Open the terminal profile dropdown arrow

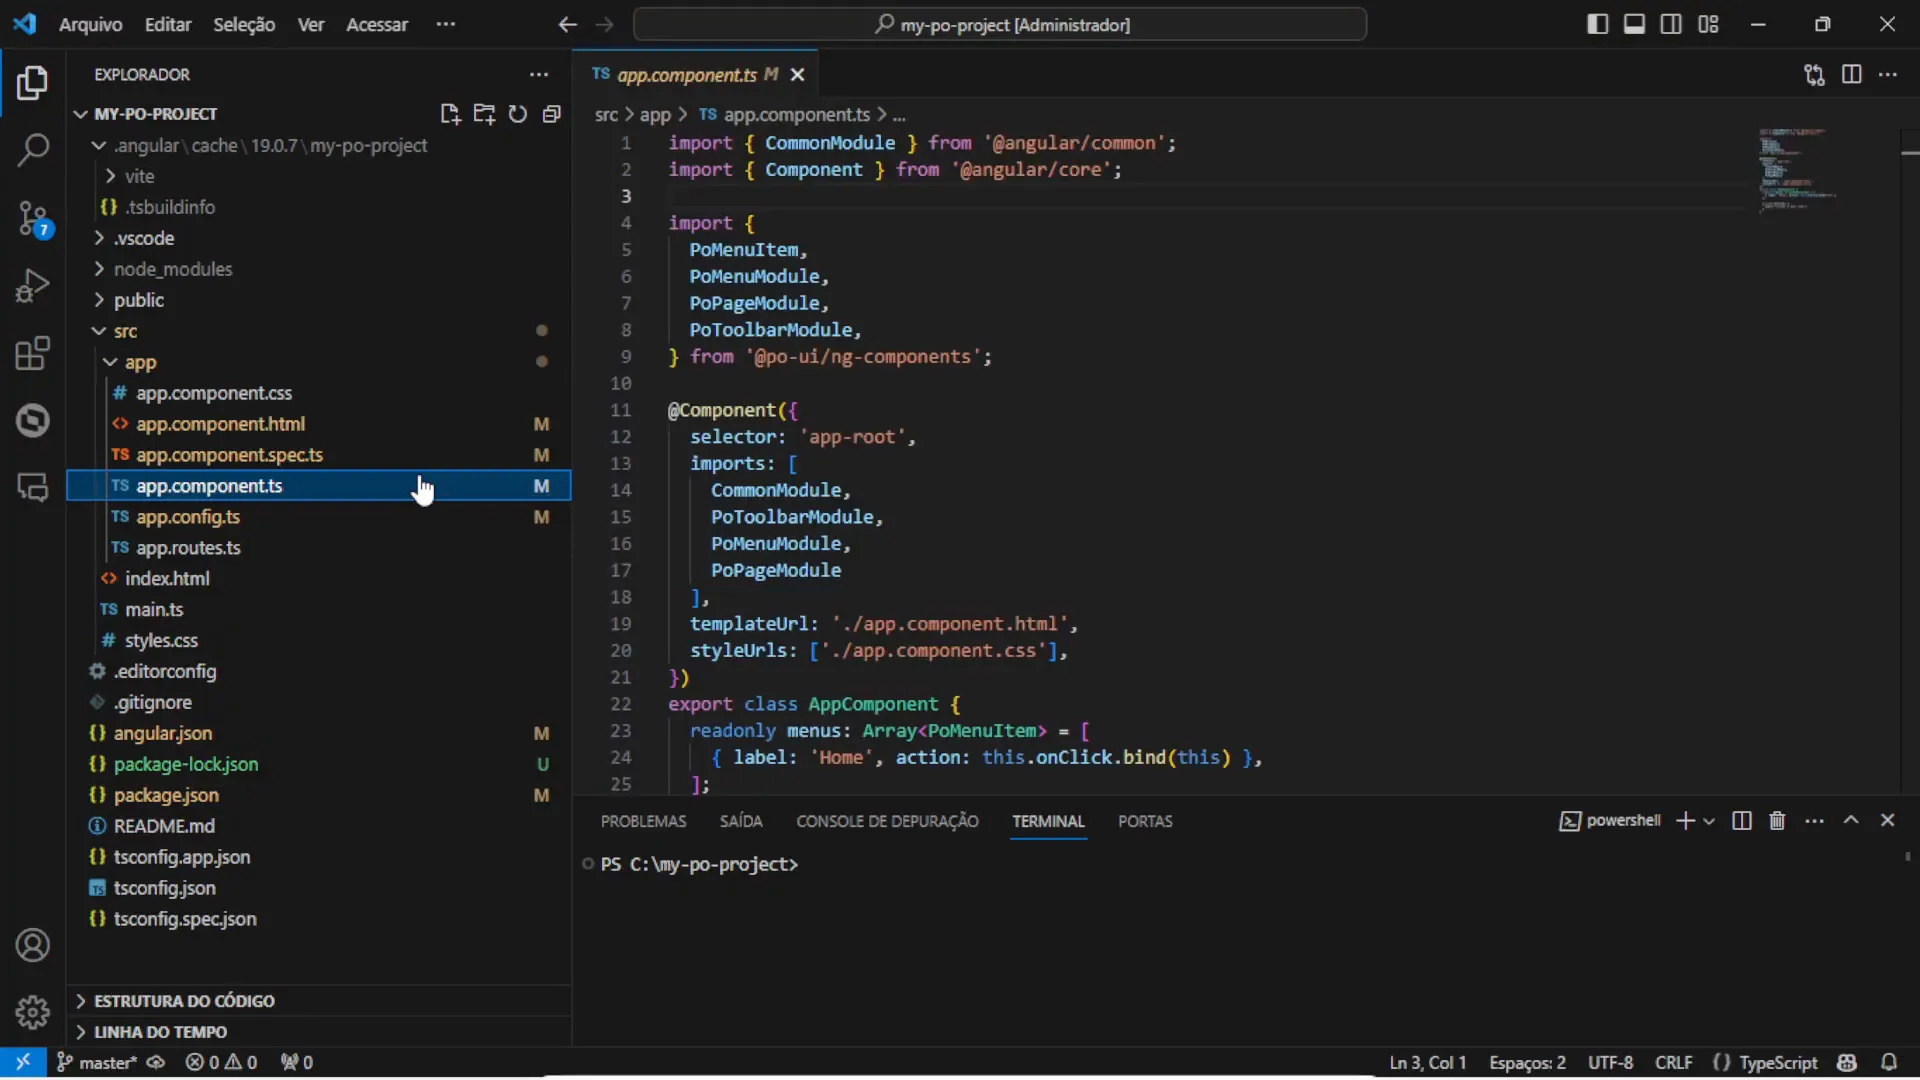(1710, 820)
